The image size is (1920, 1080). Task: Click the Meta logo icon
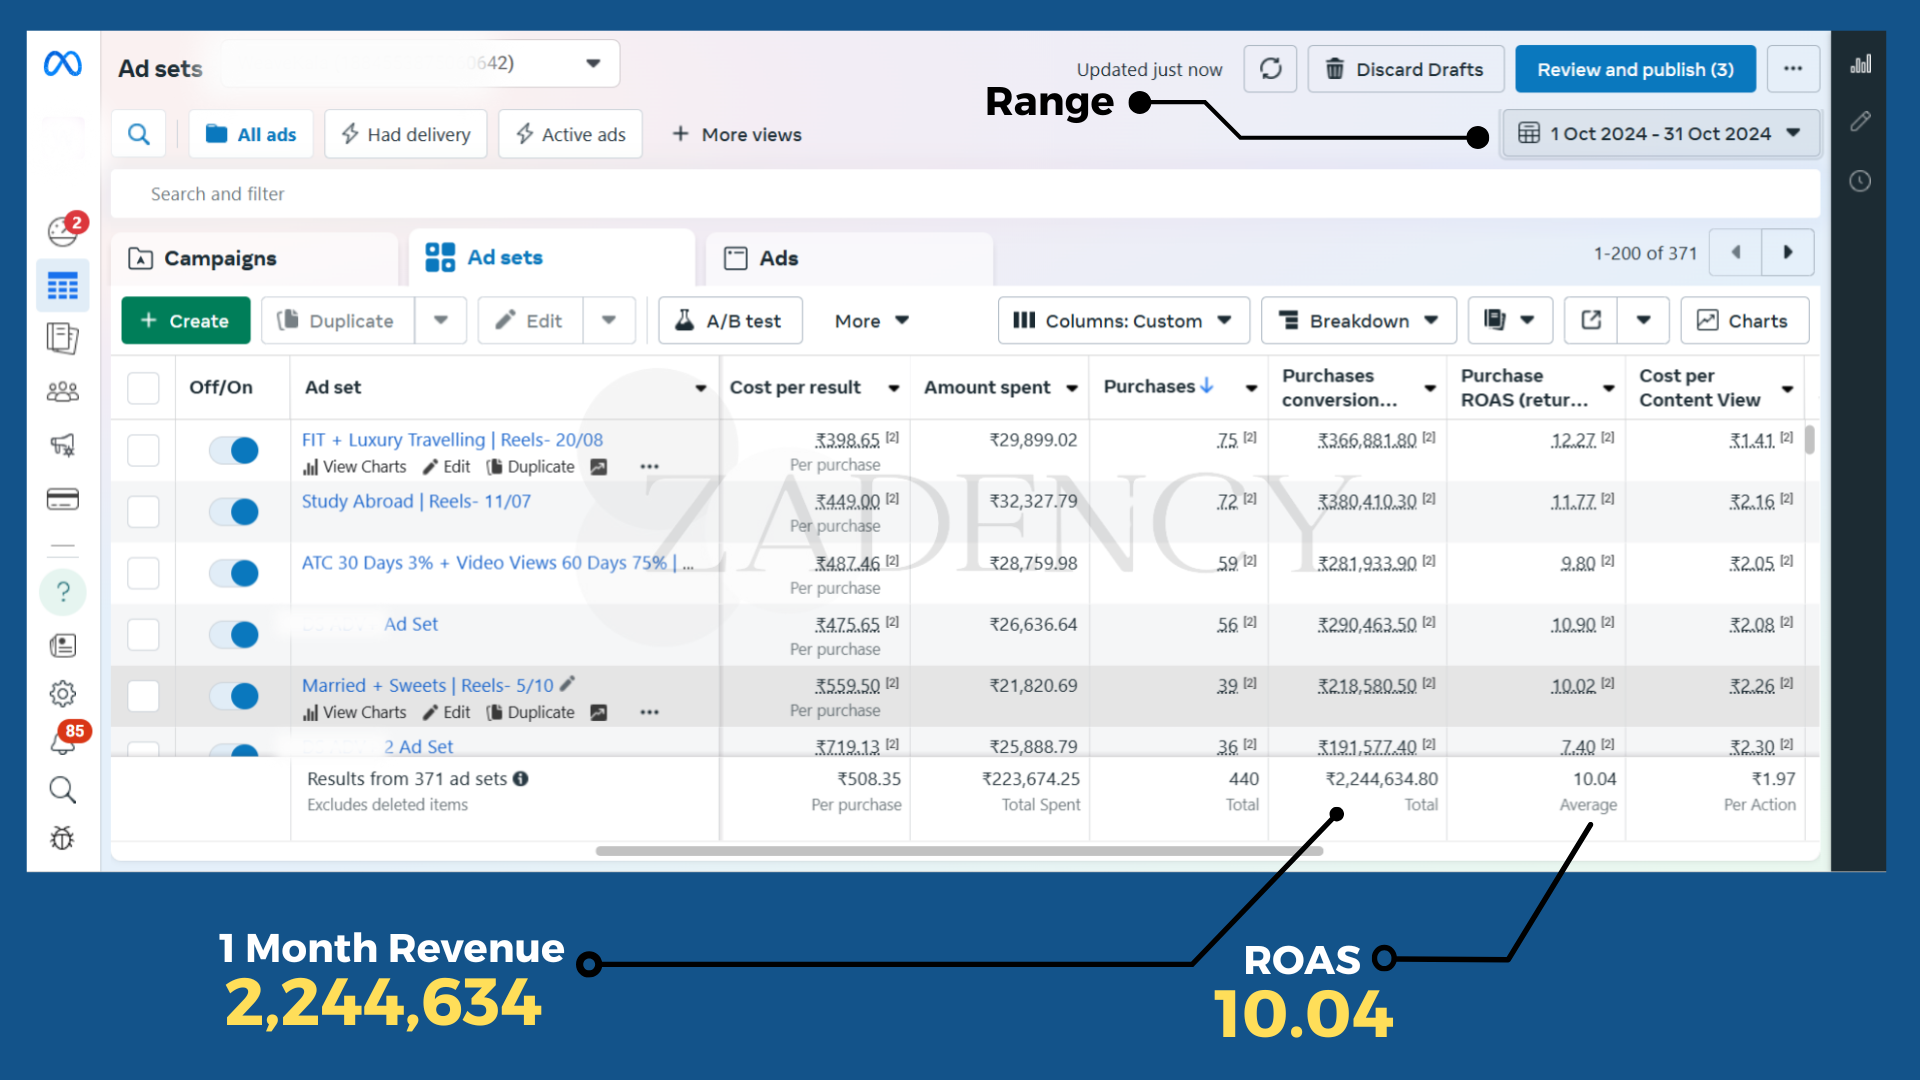click(62, 65)
